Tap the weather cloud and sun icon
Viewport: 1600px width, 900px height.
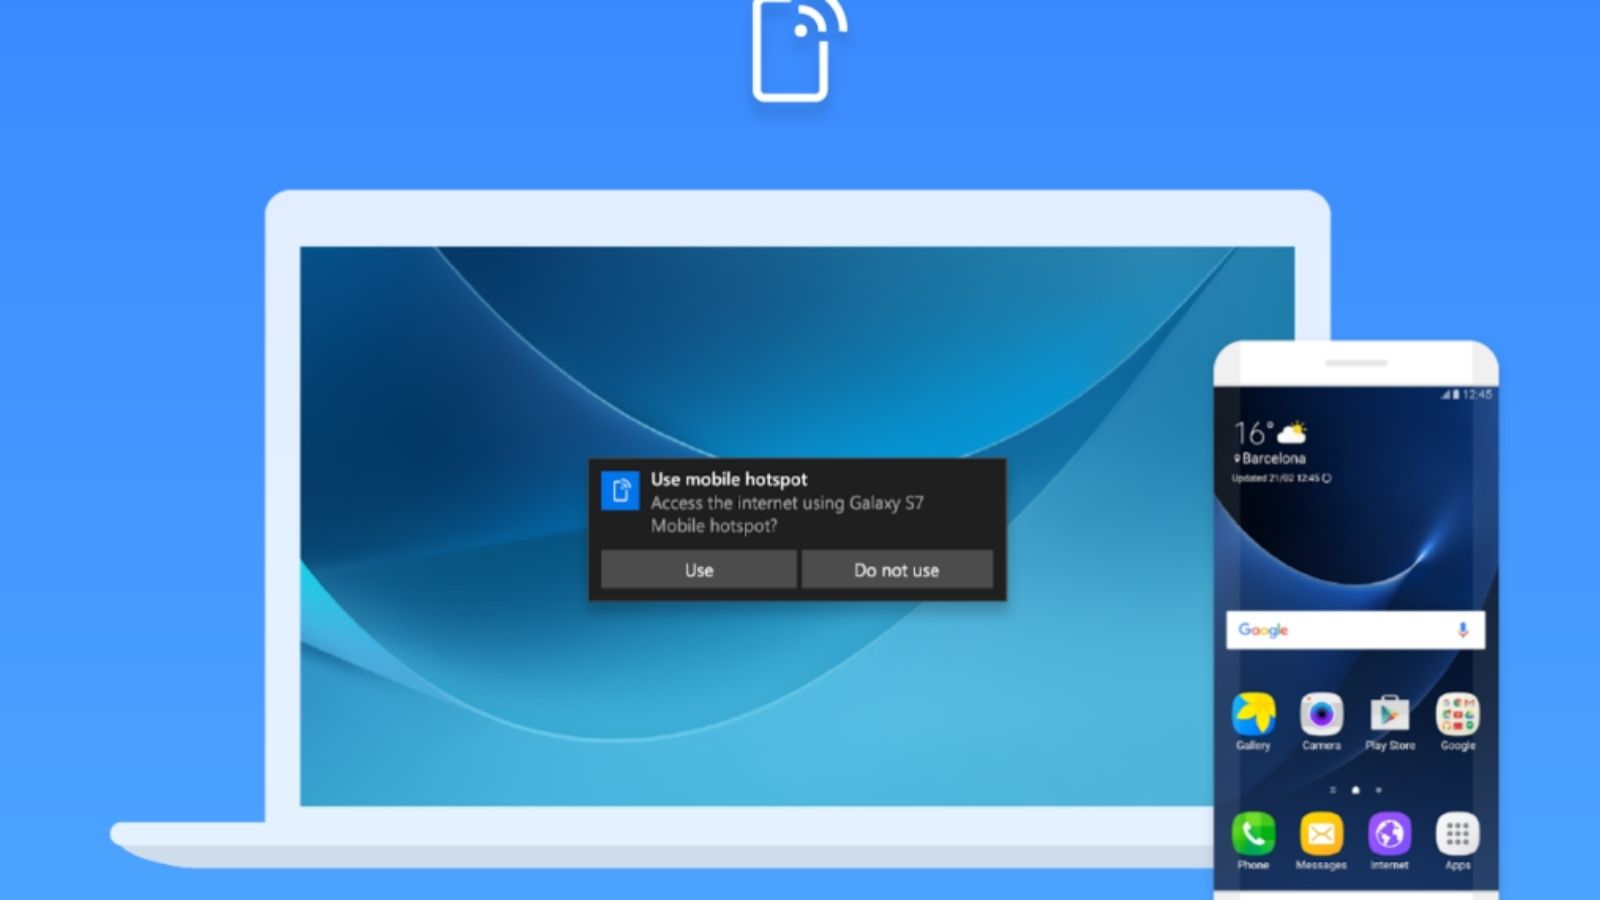(1293, 433)
